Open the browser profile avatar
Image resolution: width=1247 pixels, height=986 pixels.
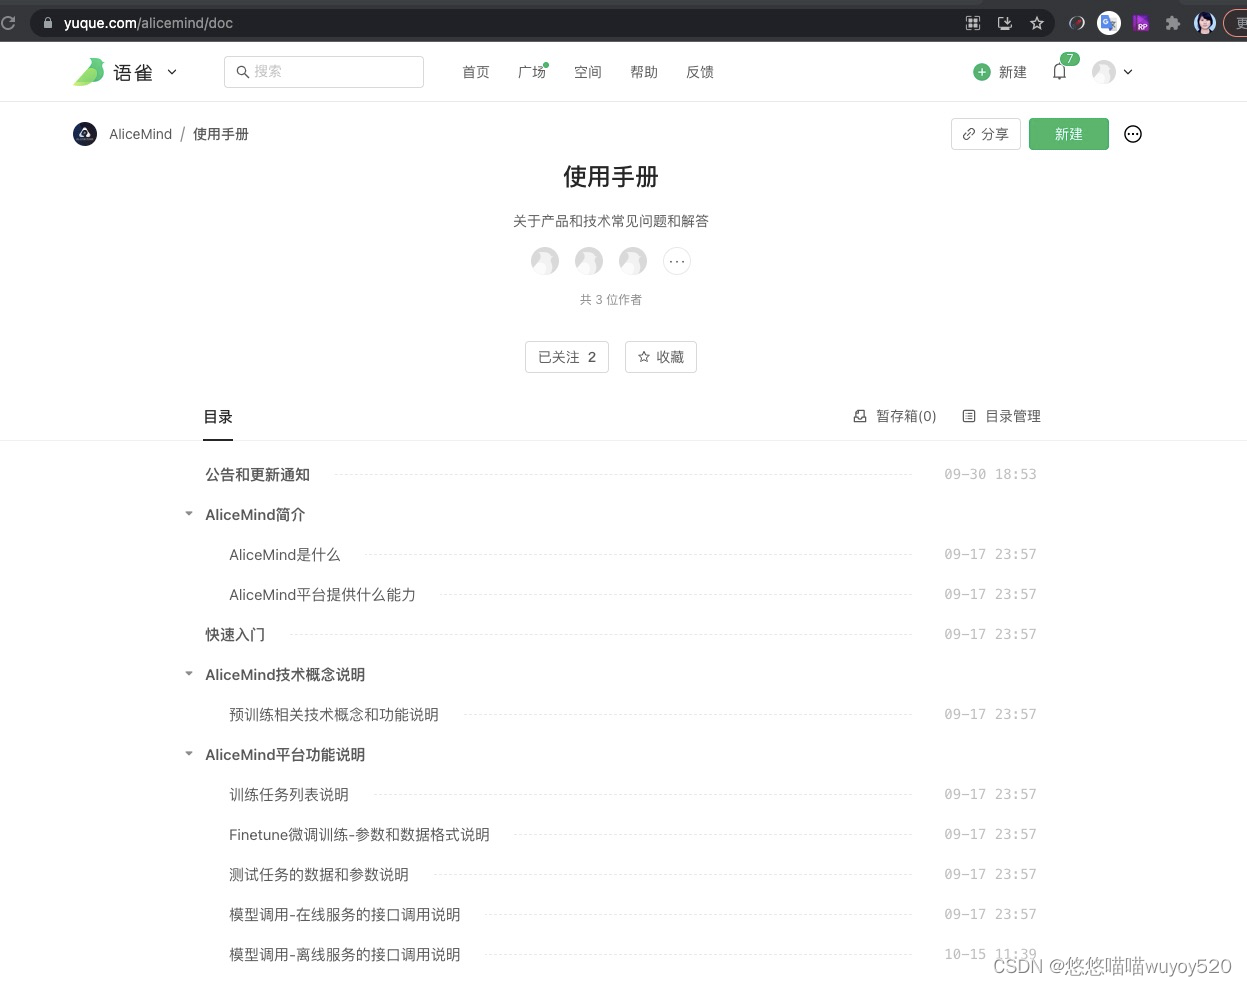coord(1205,23)
